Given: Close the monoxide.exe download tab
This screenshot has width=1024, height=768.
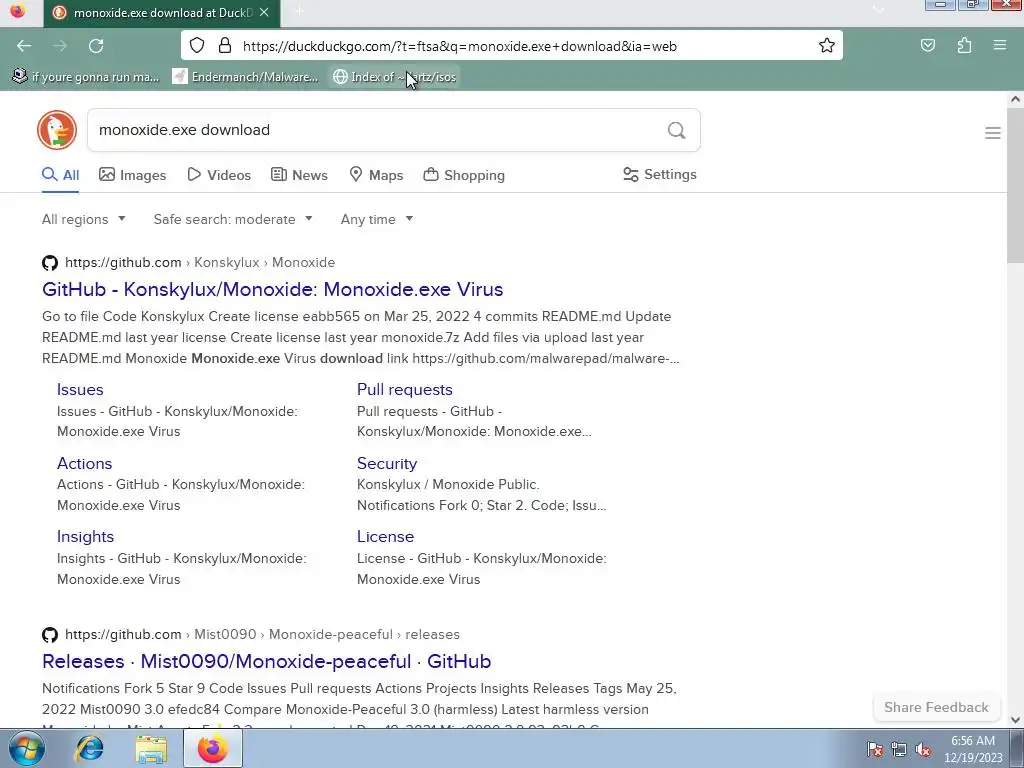Looking at the screenshot, I should click(x=264, y=12).
